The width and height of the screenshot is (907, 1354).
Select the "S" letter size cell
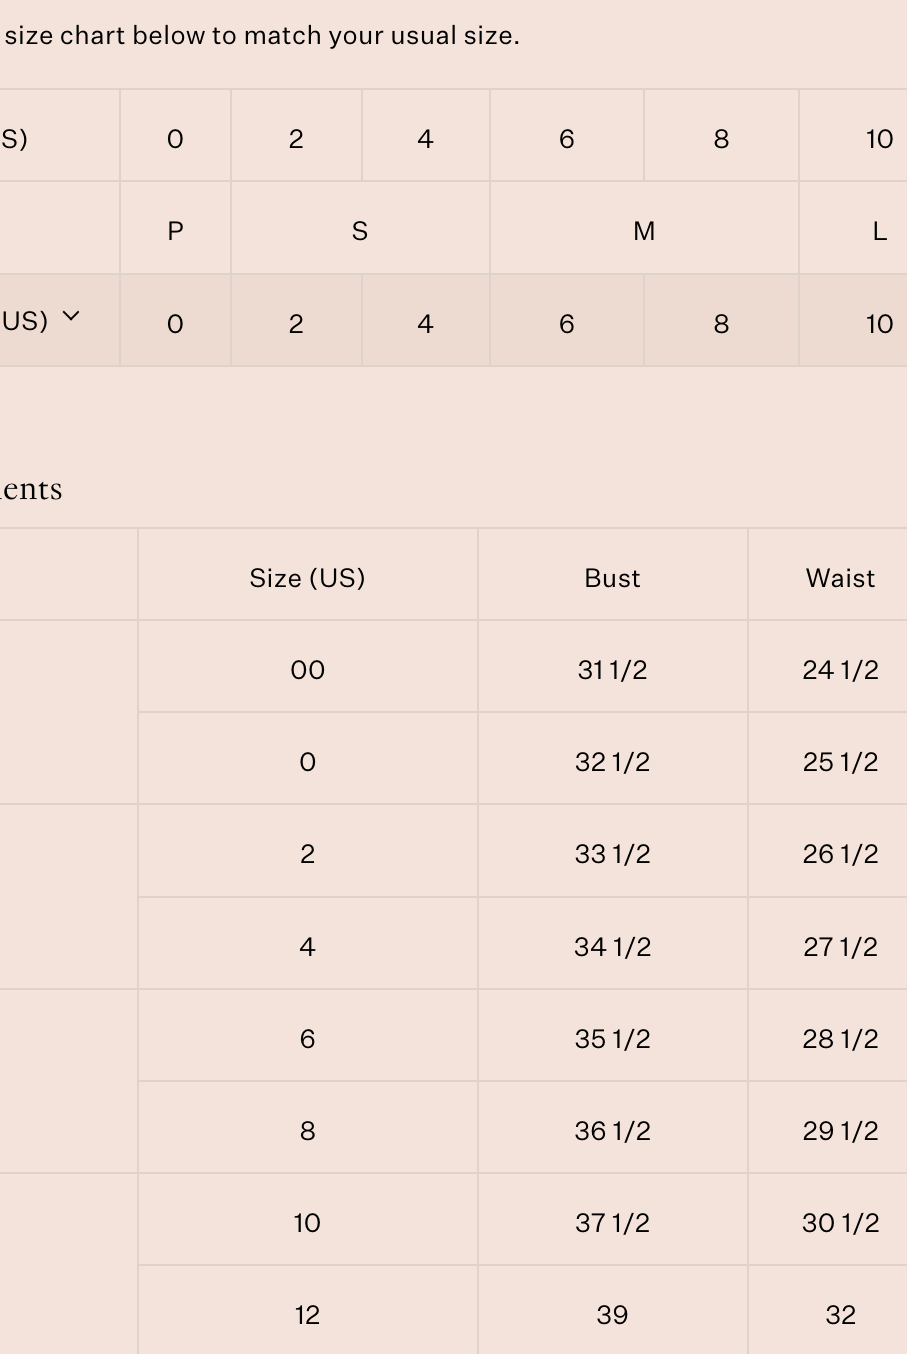click(360, 231)
